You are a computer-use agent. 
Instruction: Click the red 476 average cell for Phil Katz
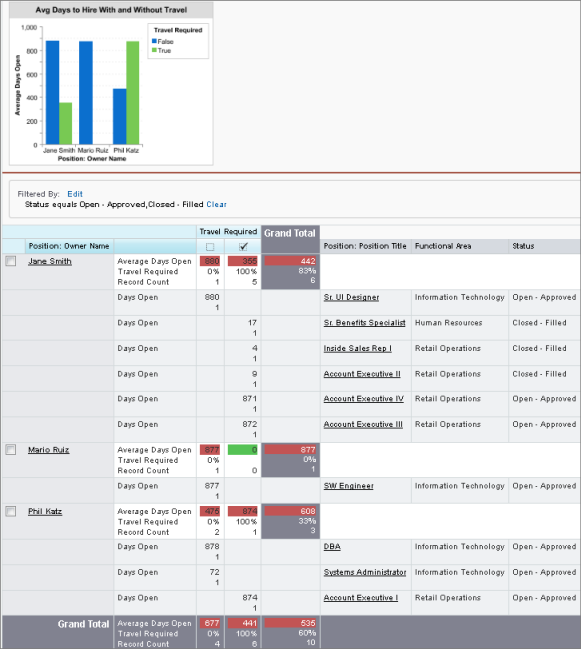click(210, 511)
